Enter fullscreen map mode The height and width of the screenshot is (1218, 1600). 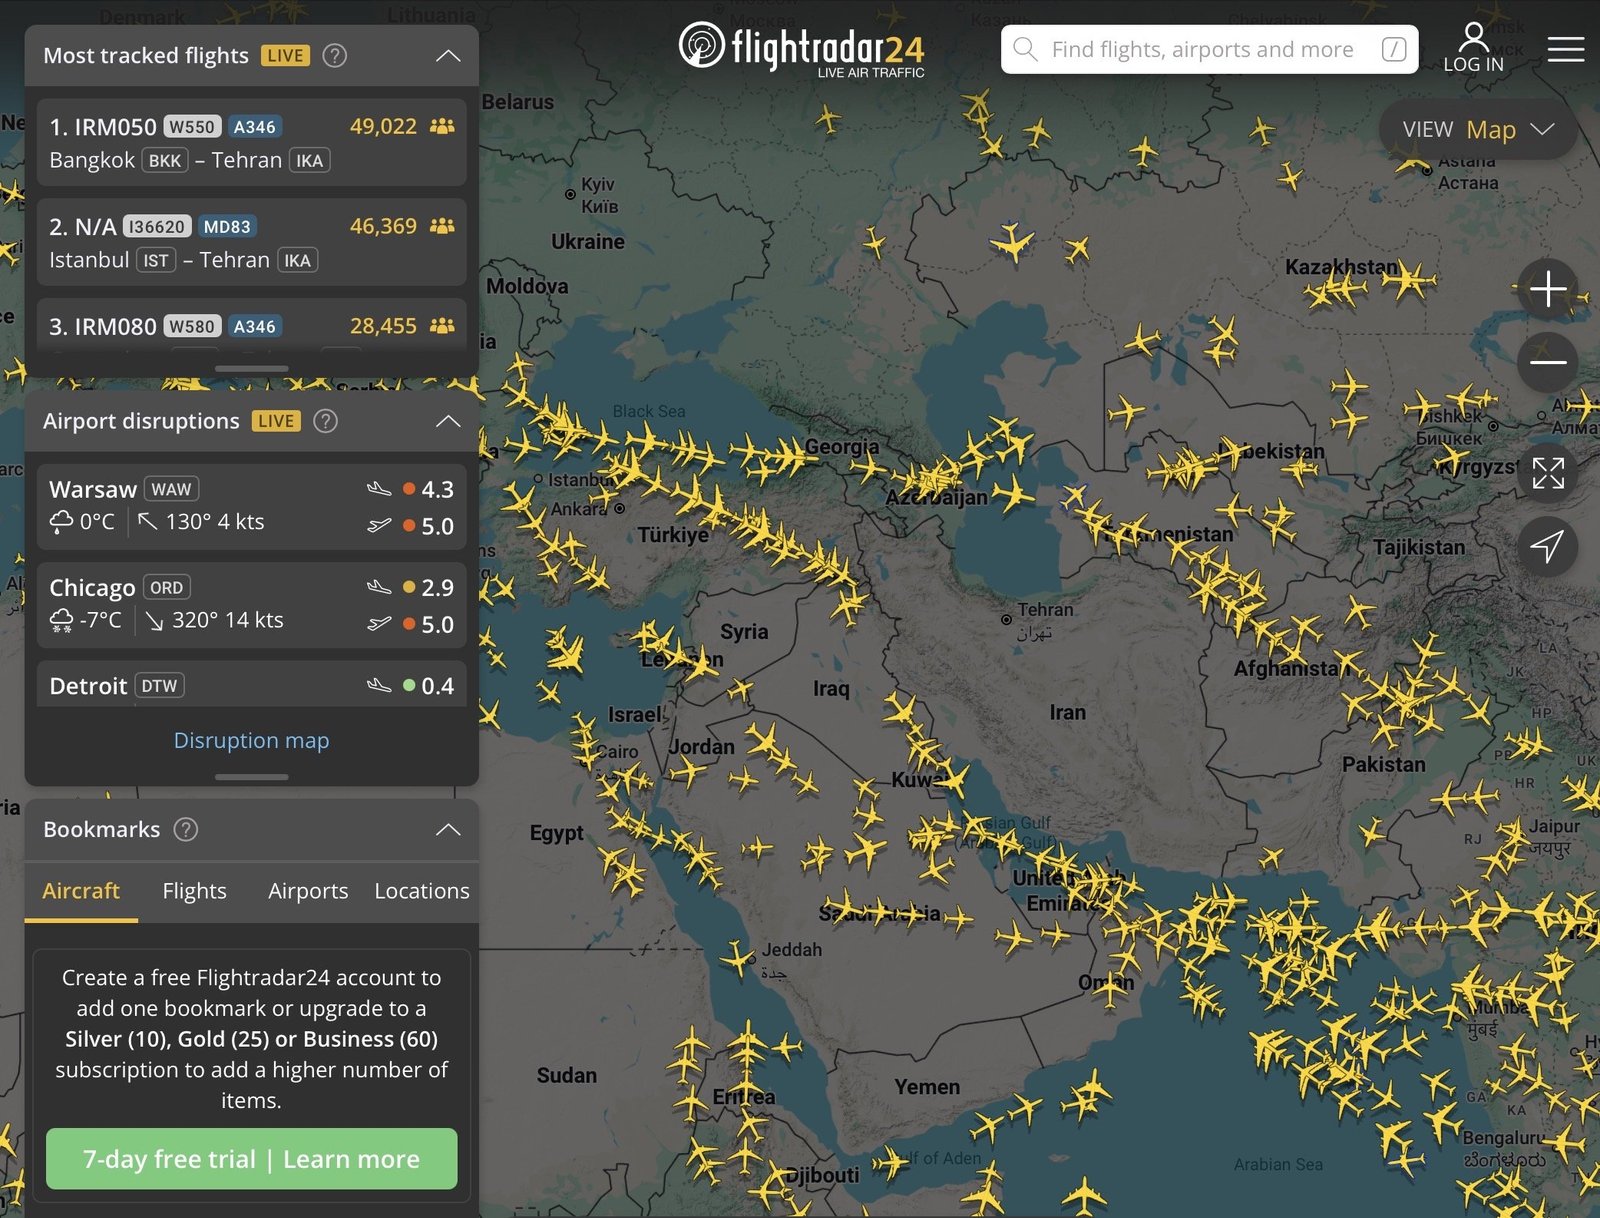tap(1547, 473)
